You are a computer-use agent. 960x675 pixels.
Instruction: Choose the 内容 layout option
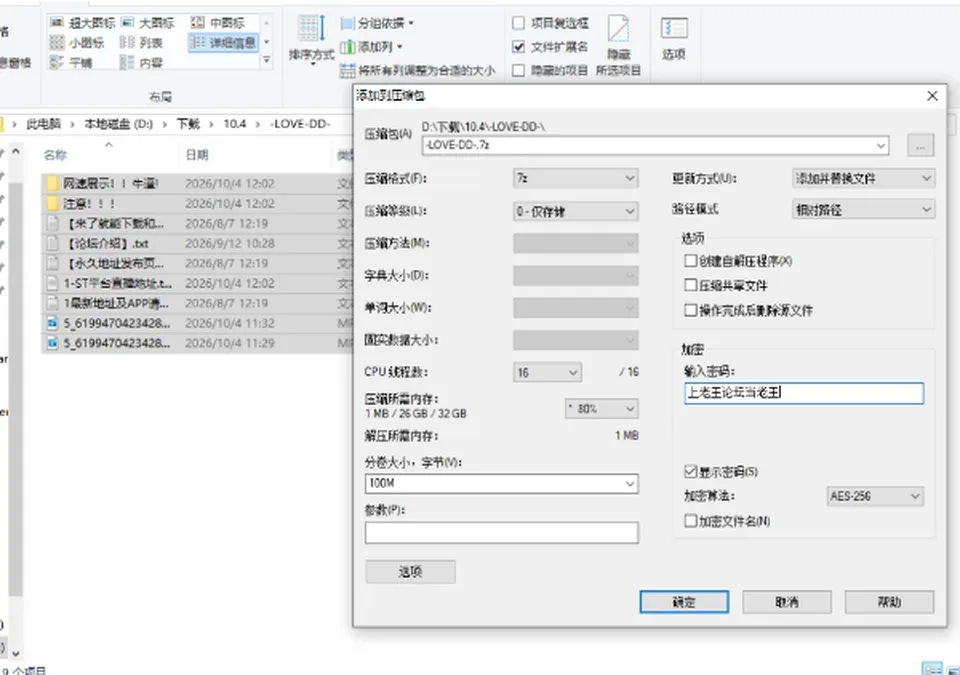pyautogui.click(x=141, y=62)
